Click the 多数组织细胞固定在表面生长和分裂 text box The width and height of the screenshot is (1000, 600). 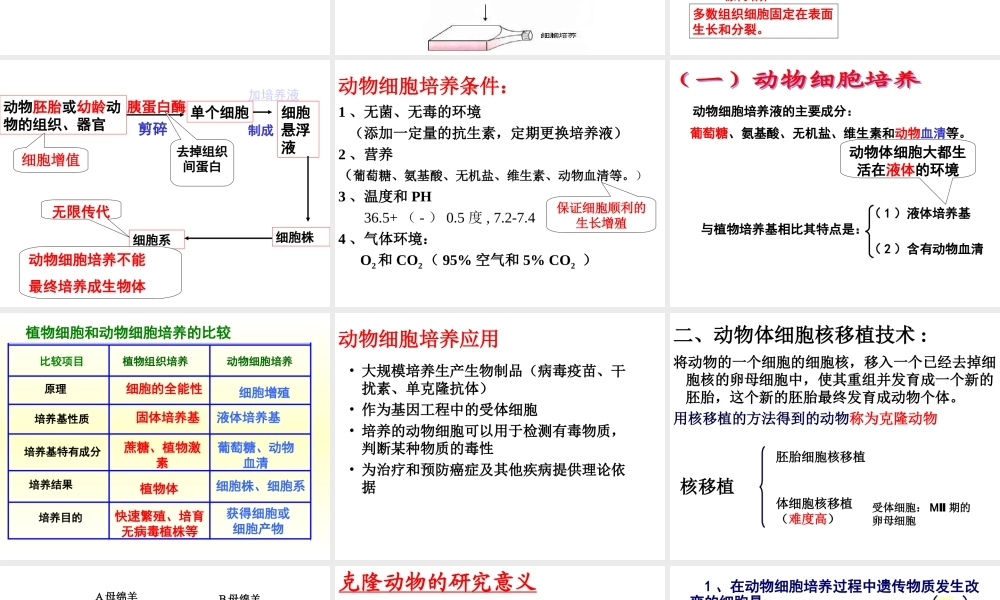pos(765,22)
